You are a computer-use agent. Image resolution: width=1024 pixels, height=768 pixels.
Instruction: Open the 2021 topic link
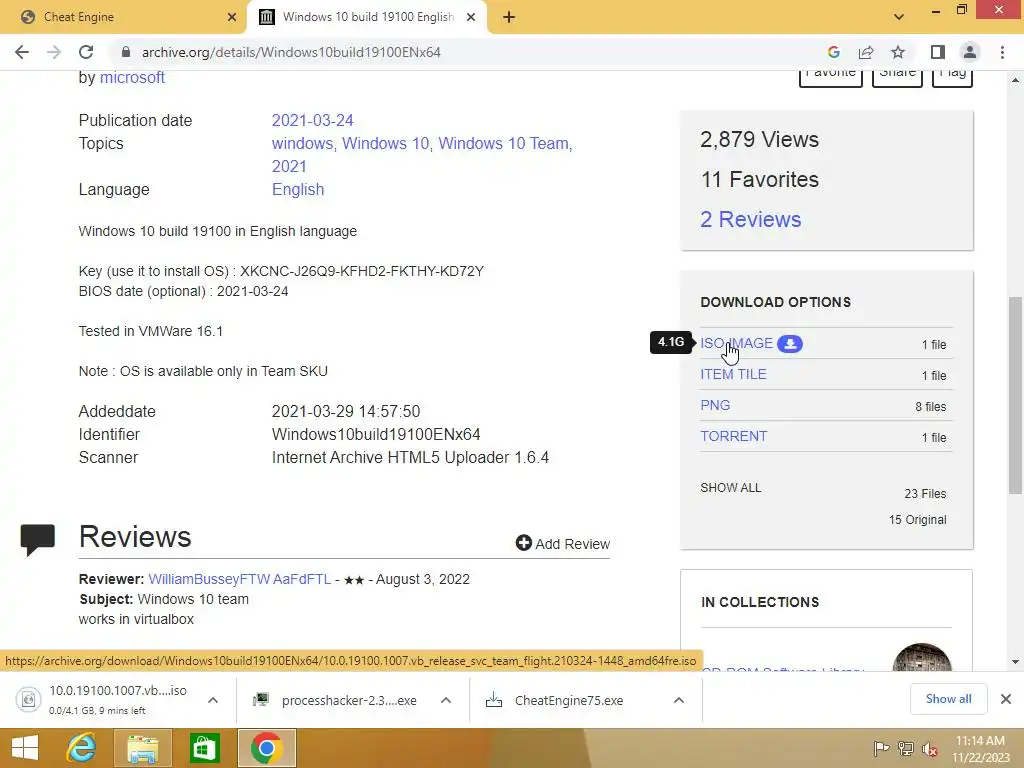(x=289, y=167)
